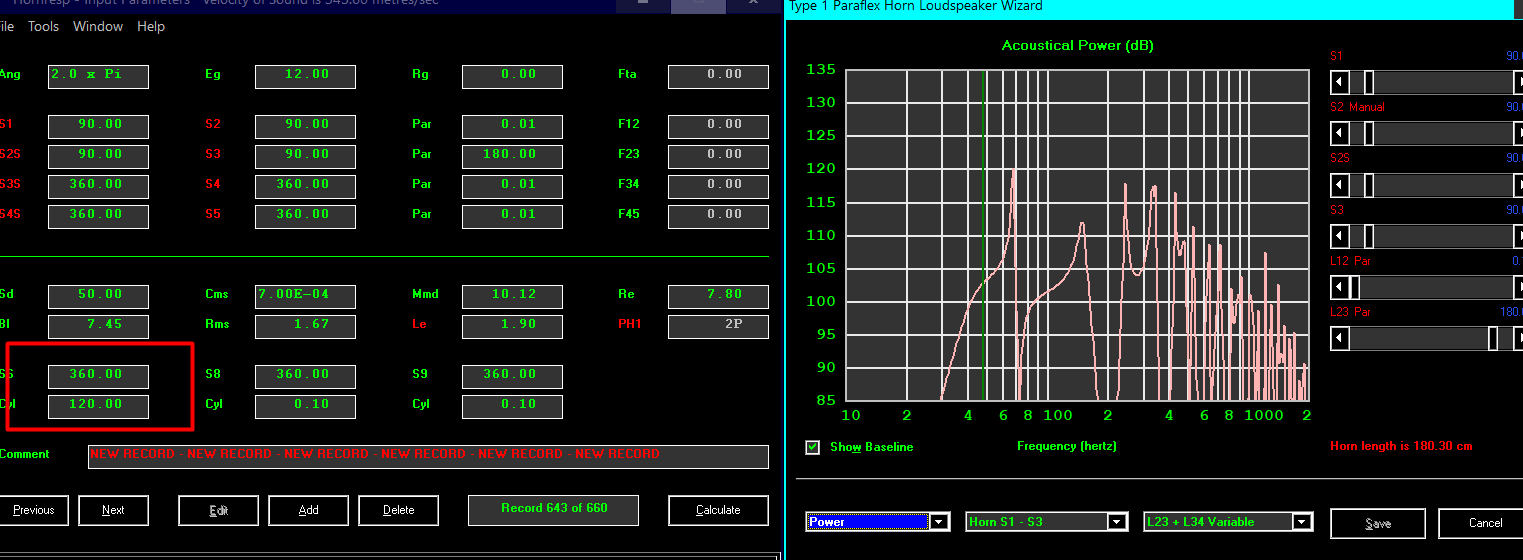The width and height of the screenshot is (1523, 560).
Task: Select the S1 input field value 90.00
Action: [x=98, y=126]
